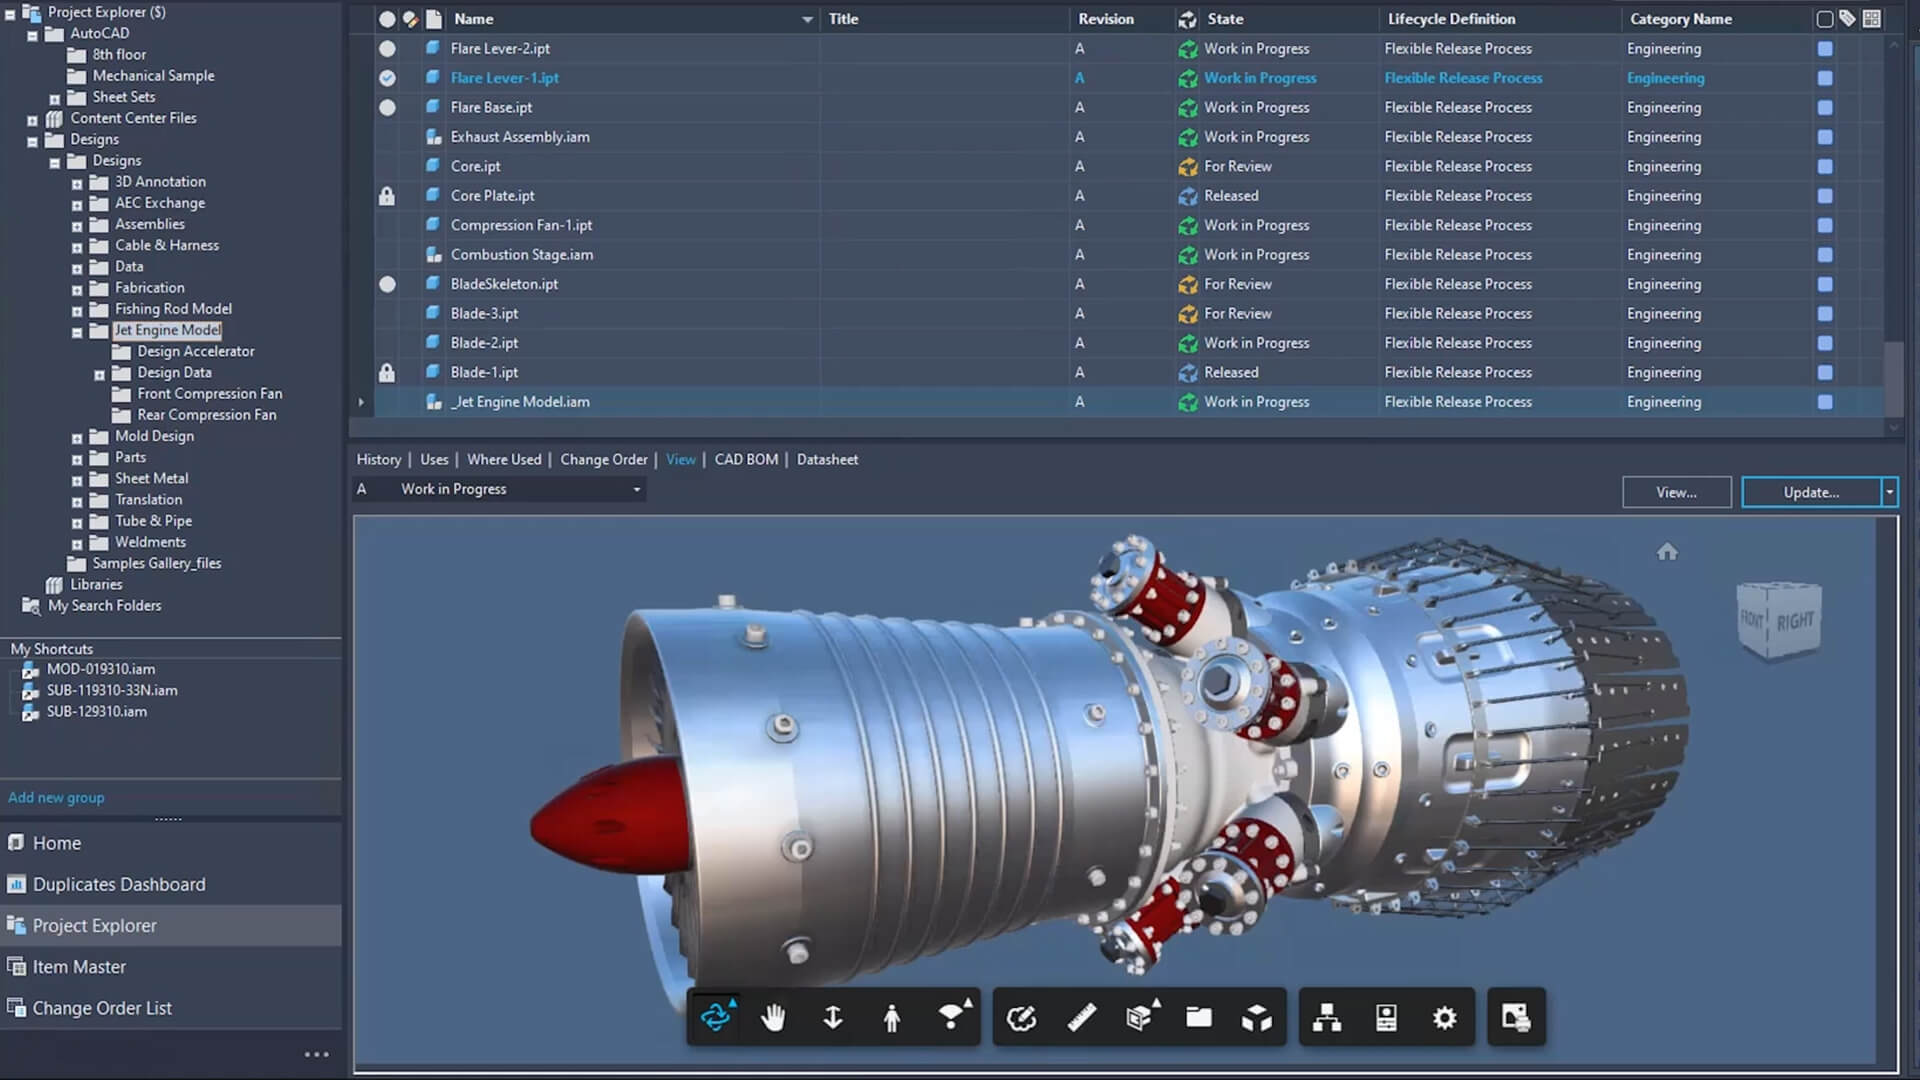This screenshot has height=1080, width=1920.
Task: Click the View... button
Action: (x=1676, y=492)
